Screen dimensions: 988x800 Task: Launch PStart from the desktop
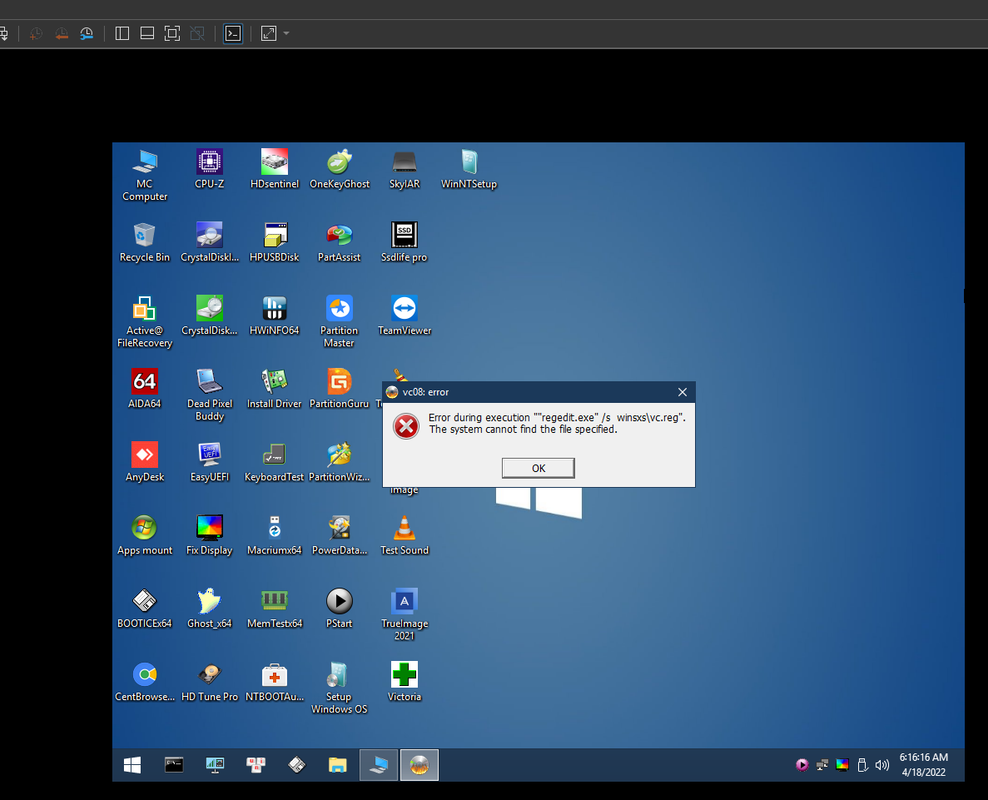pos(339,608)
